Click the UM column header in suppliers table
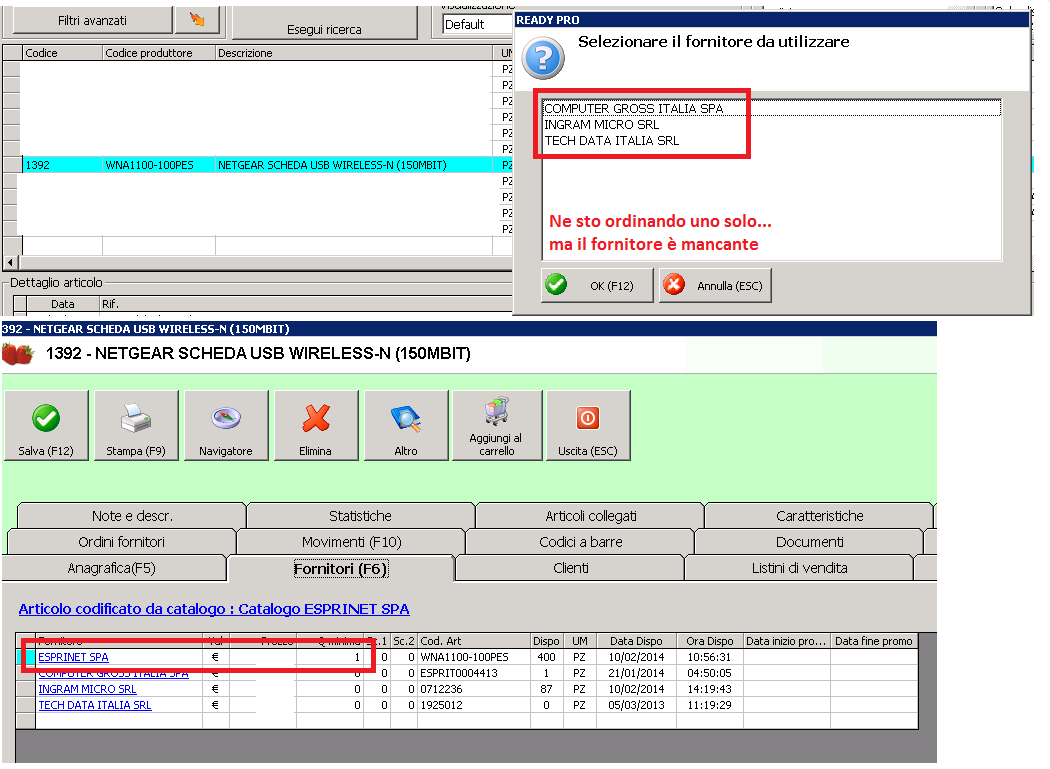 (579, 641)
